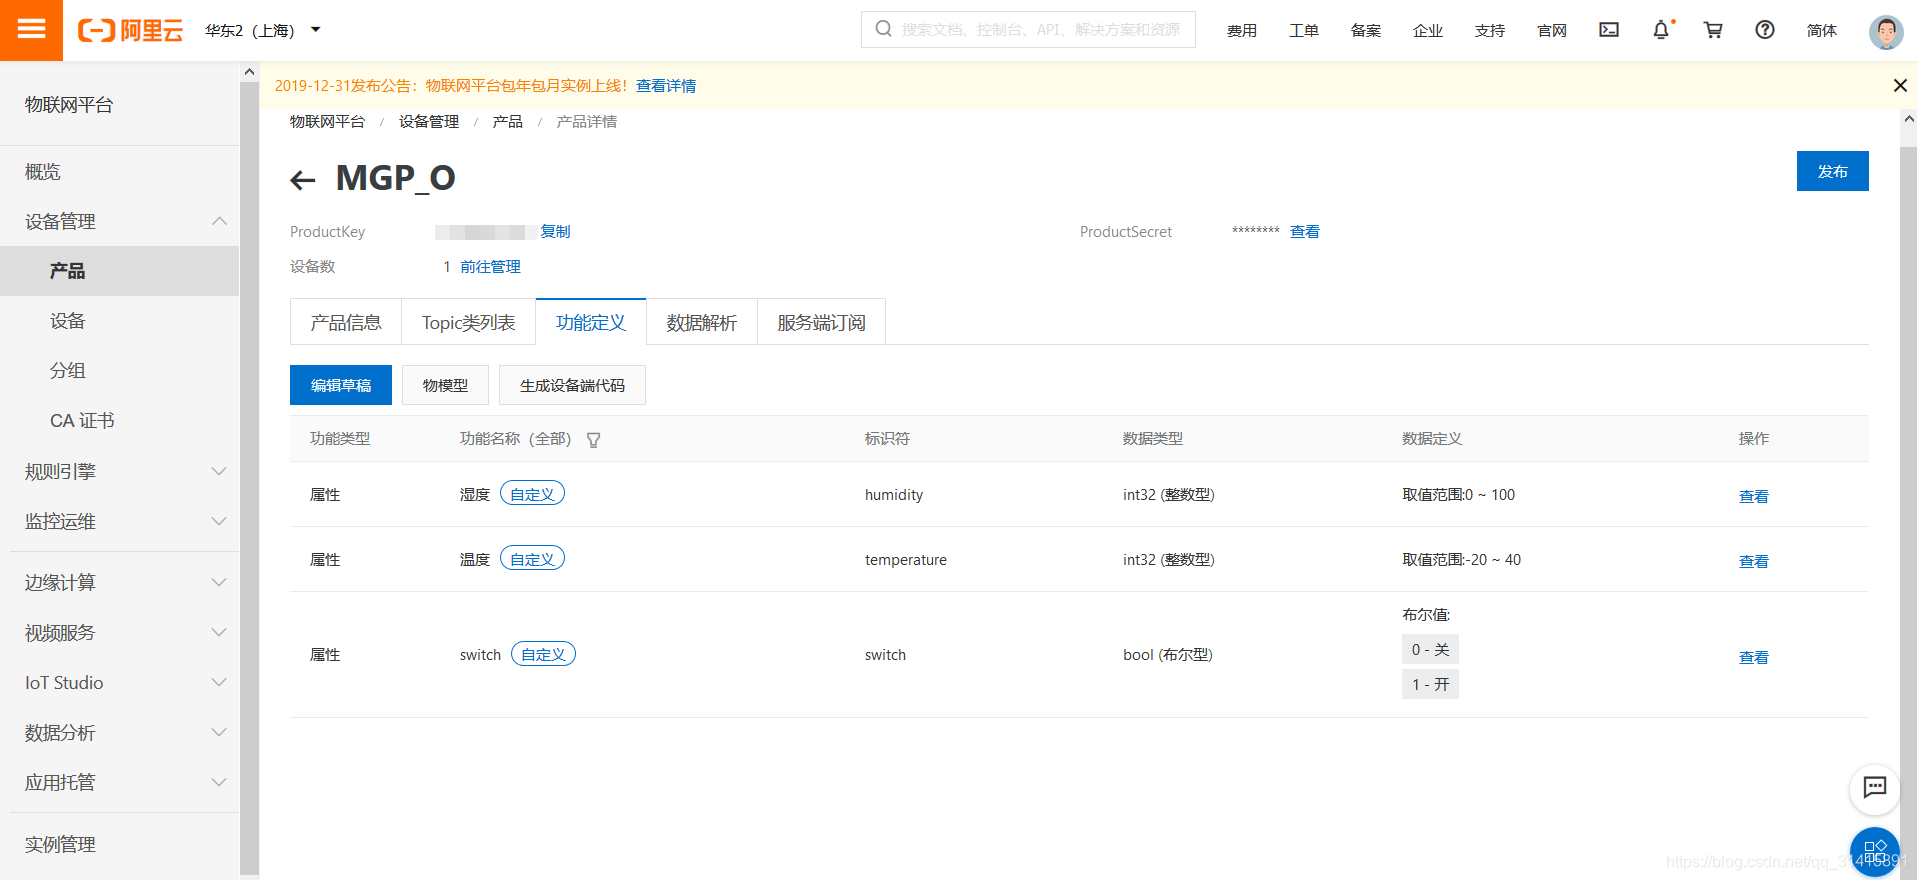Viewport: 1917px width, 880px height.
Task: Click 物联网平台 breadcrumb
Action: click(327, 122)
